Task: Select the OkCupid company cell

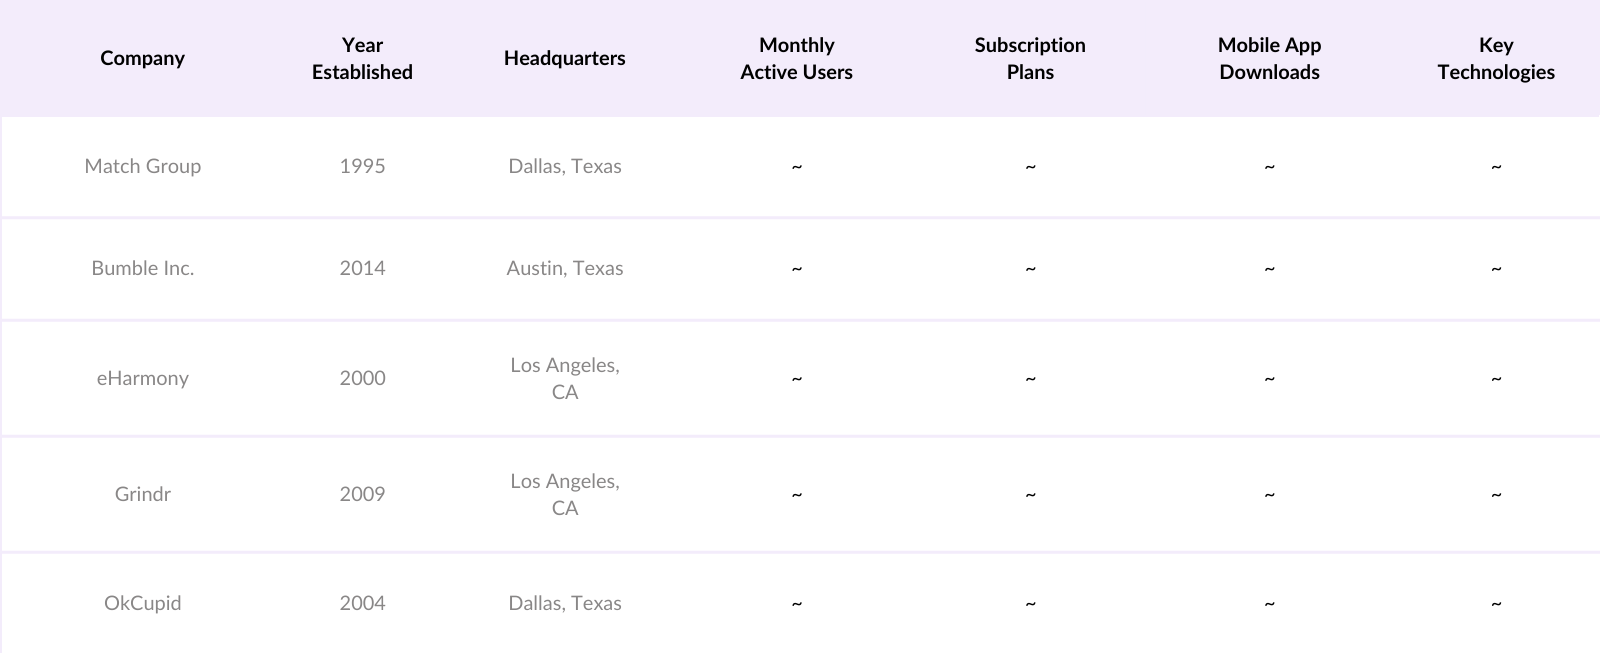Action: (x=142, y=603)
